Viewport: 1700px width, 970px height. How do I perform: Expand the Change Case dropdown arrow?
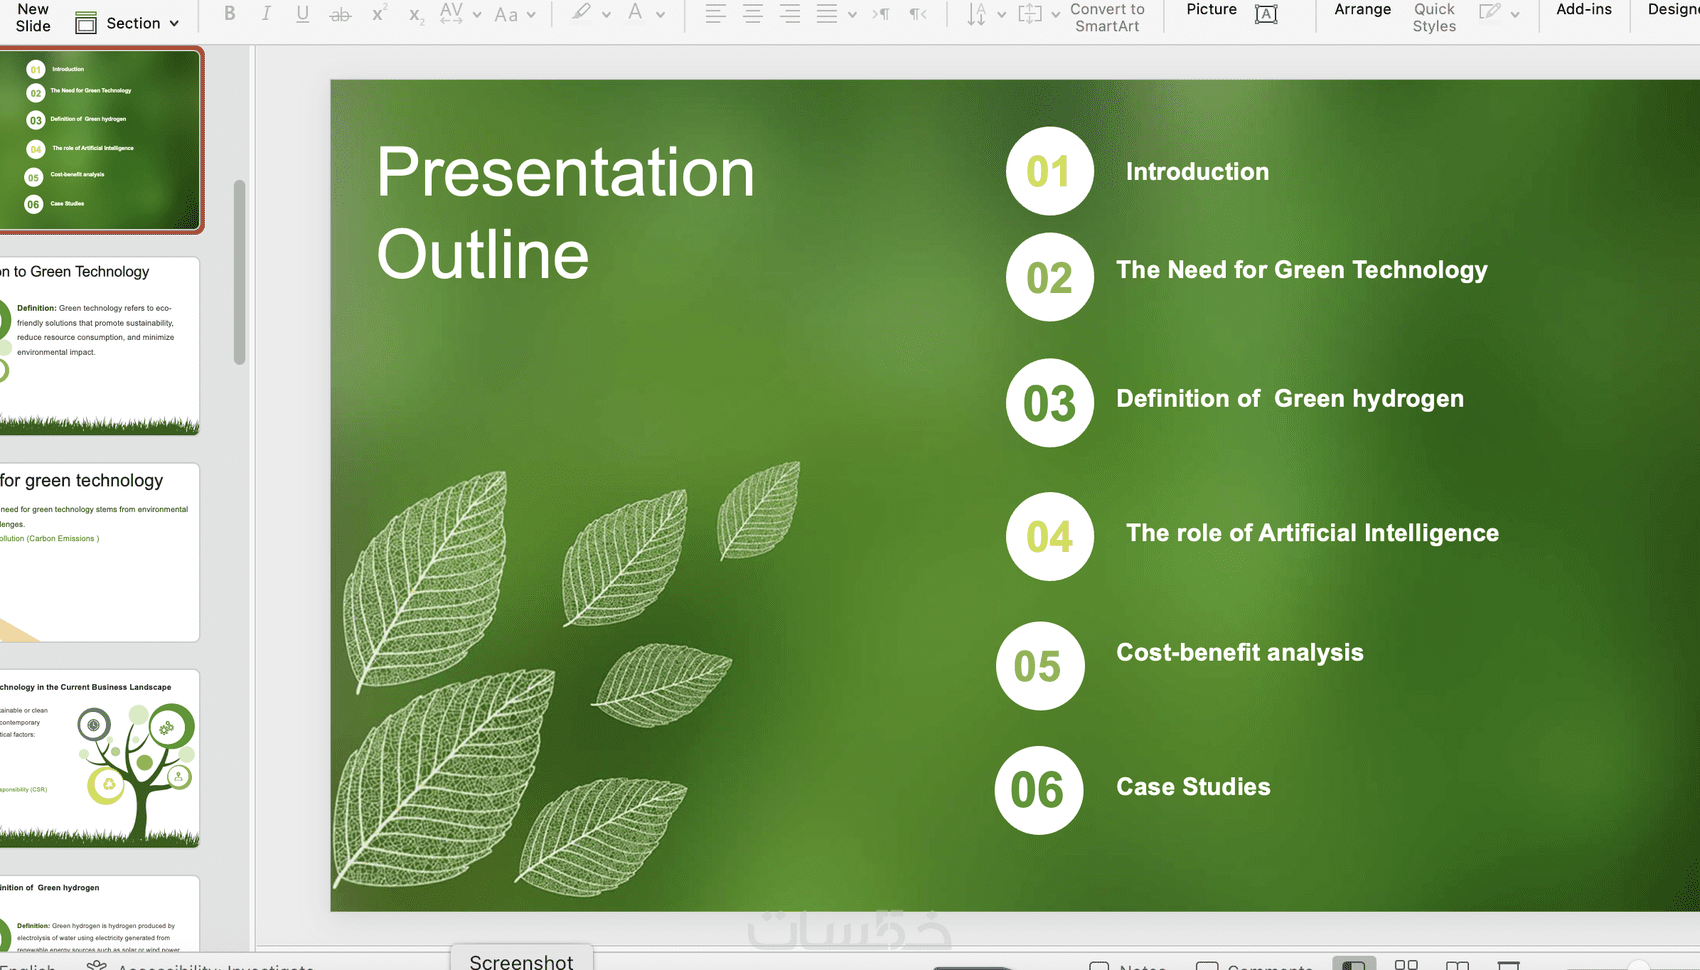pos(531,15)
